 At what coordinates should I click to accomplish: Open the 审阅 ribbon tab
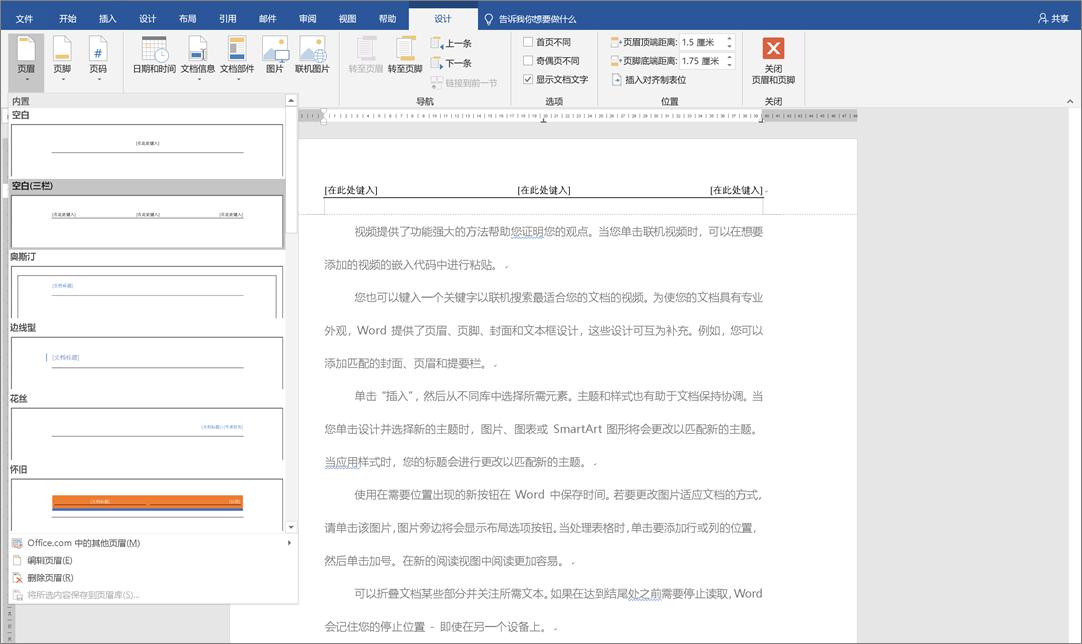click(x=306, y=17)
